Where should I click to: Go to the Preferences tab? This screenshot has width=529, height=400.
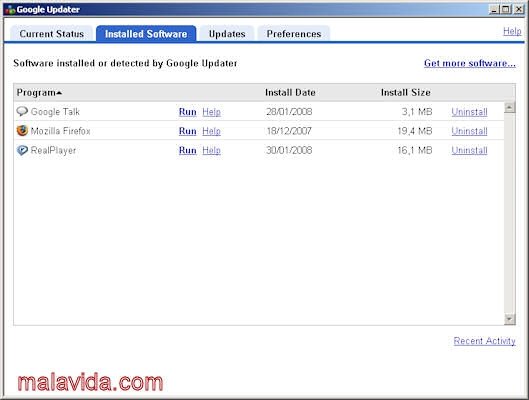point(294,34)
